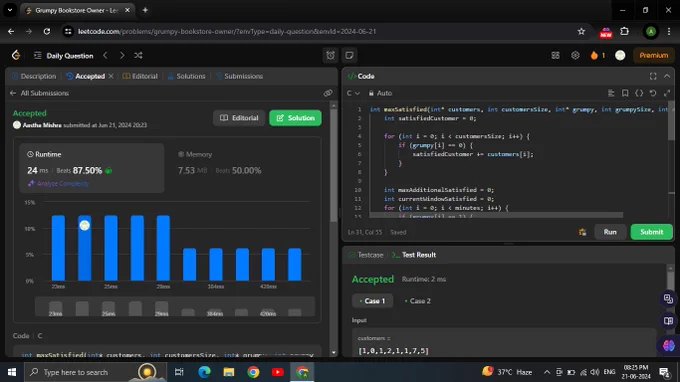680x382 pixels.
Task: Collapse the Code panel chevron
Action: point(667,76)
